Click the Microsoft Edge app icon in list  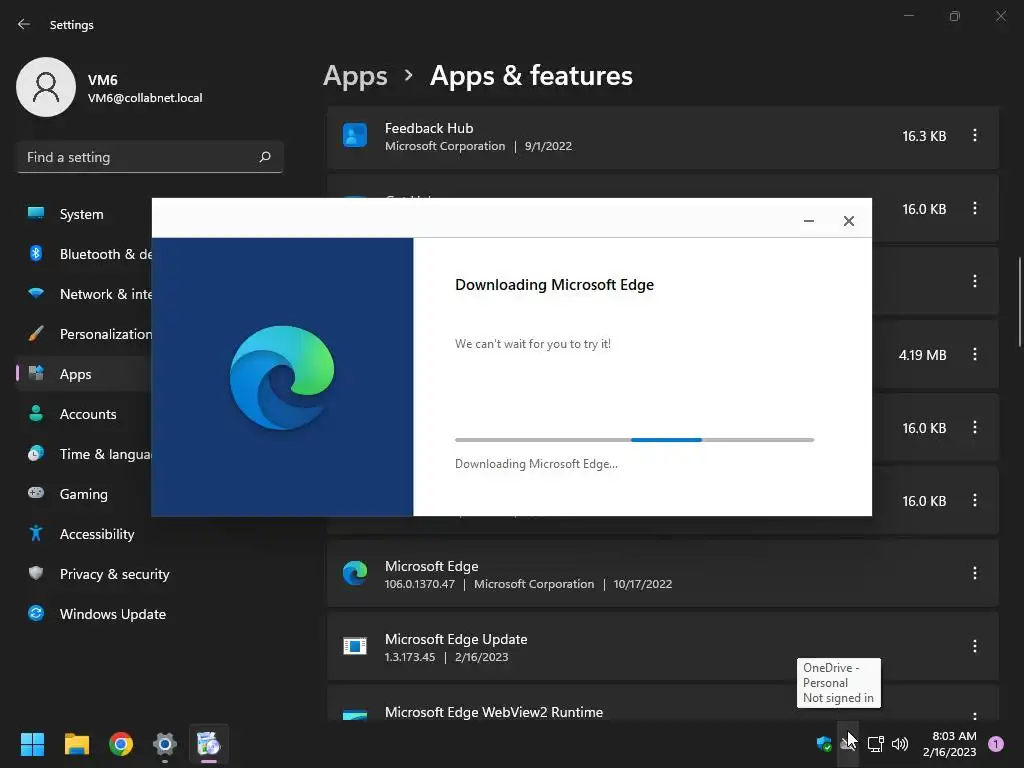click(355, 573)
